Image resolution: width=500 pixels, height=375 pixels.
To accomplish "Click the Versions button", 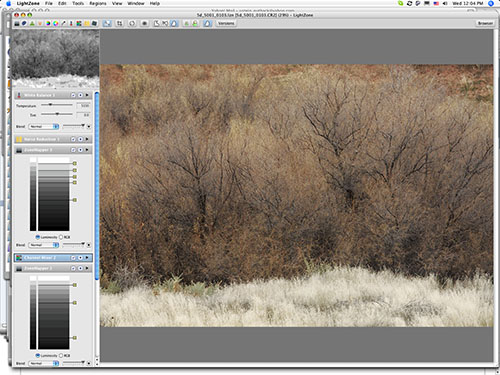I will click(x=226, y=23).
